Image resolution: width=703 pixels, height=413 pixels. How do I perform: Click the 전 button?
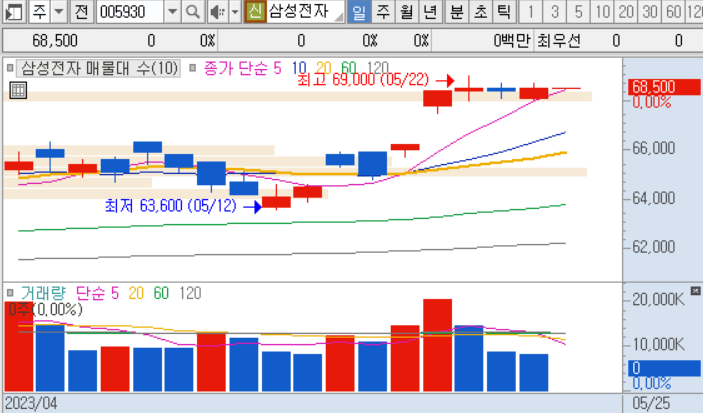(x=81, y=12)
